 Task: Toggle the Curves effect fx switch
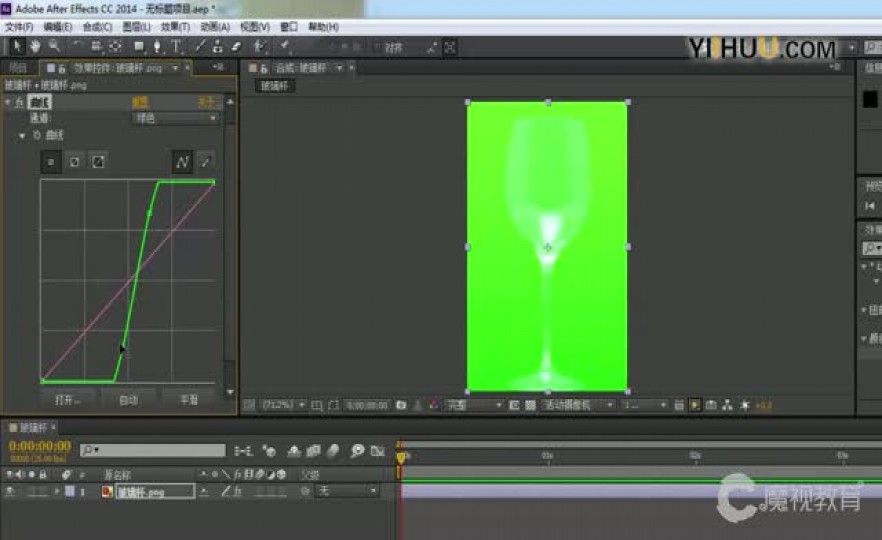point(20,102)
